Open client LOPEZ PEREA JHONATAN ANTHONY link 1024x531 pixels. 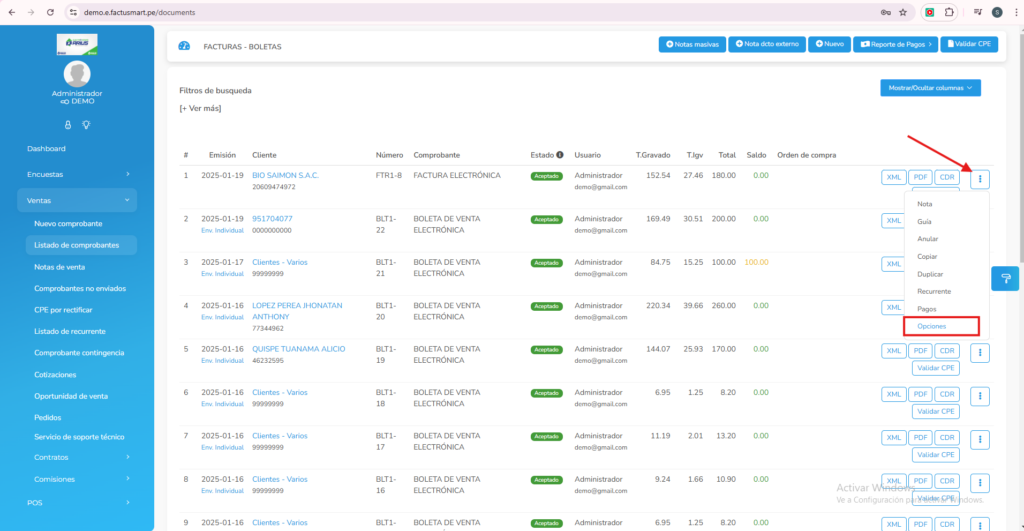coord(297,311)
